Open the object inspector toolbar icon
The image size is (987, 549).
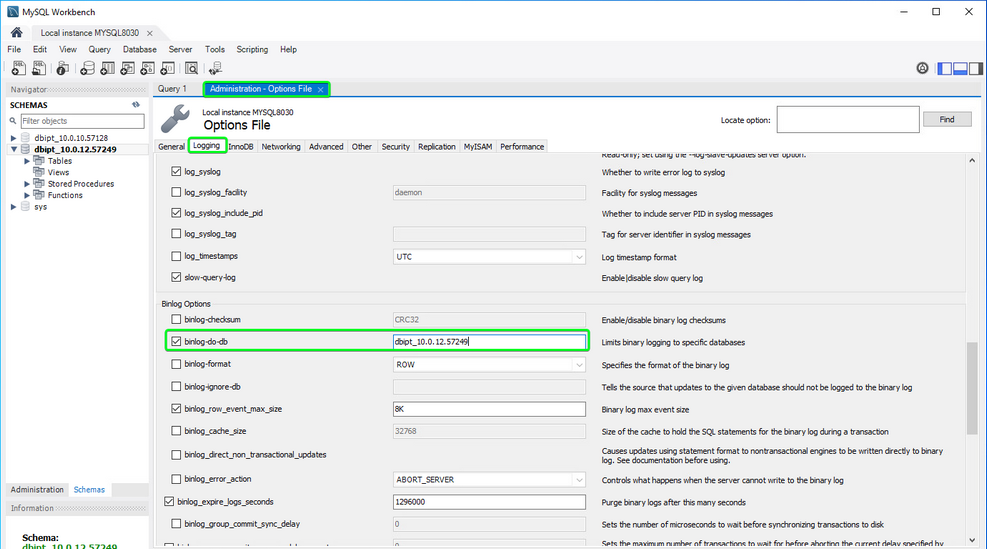click(x=62, y=68)
